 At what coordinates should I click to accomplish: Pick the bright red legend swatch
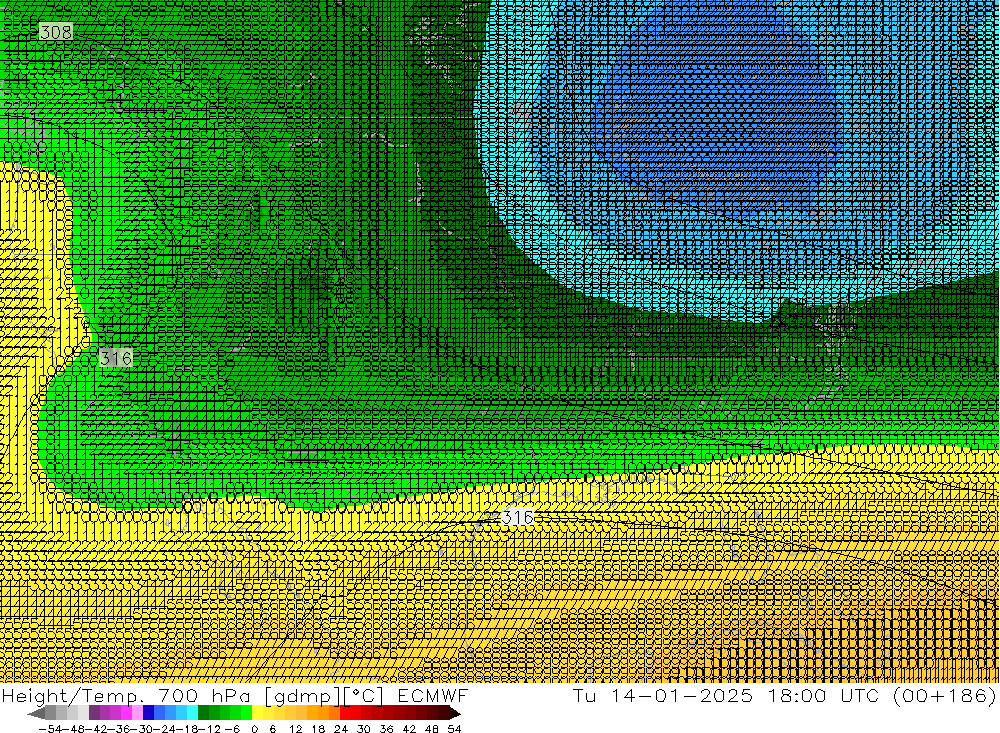coord(345,713)
